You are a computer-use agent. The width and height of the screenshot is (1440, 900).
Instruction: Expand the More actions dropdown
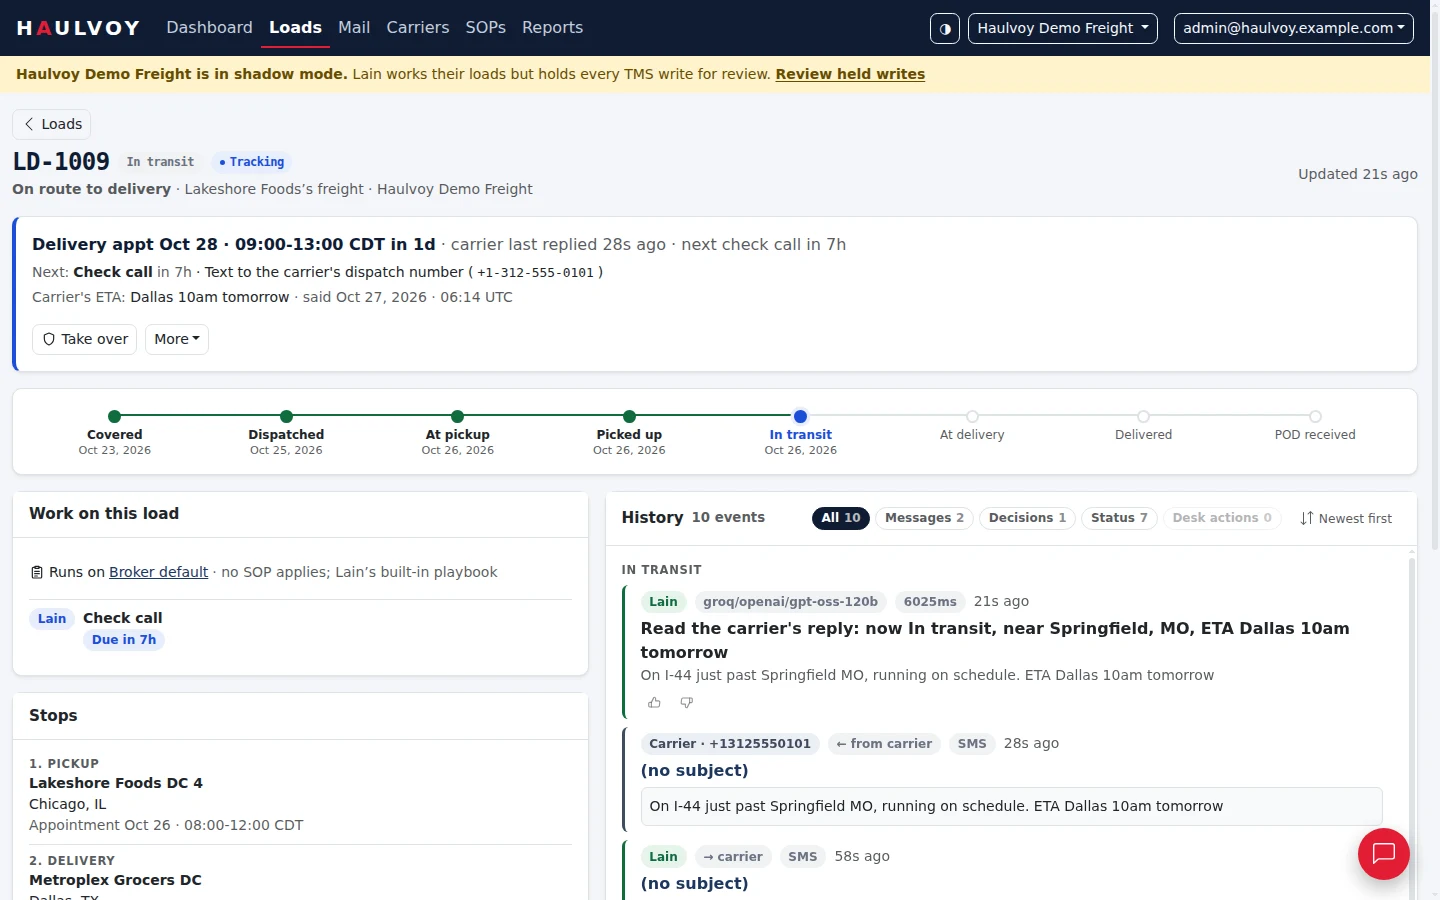click(x=177, y=339)
